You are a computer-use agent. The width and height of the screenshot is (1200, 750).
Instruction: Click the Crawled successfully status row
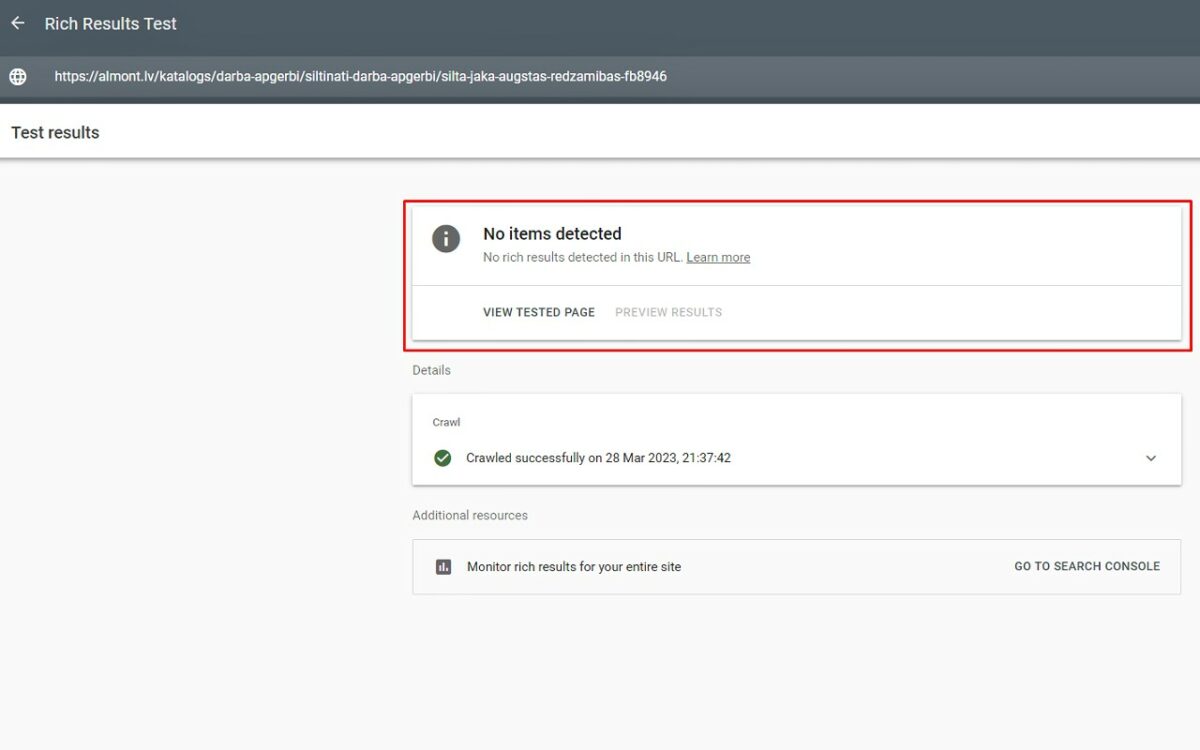point(598,458)
